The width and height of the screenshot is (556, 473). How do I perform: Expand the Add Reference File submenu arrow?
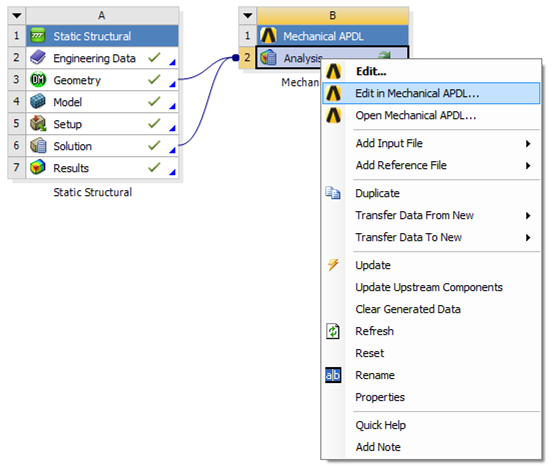[528, 166]
